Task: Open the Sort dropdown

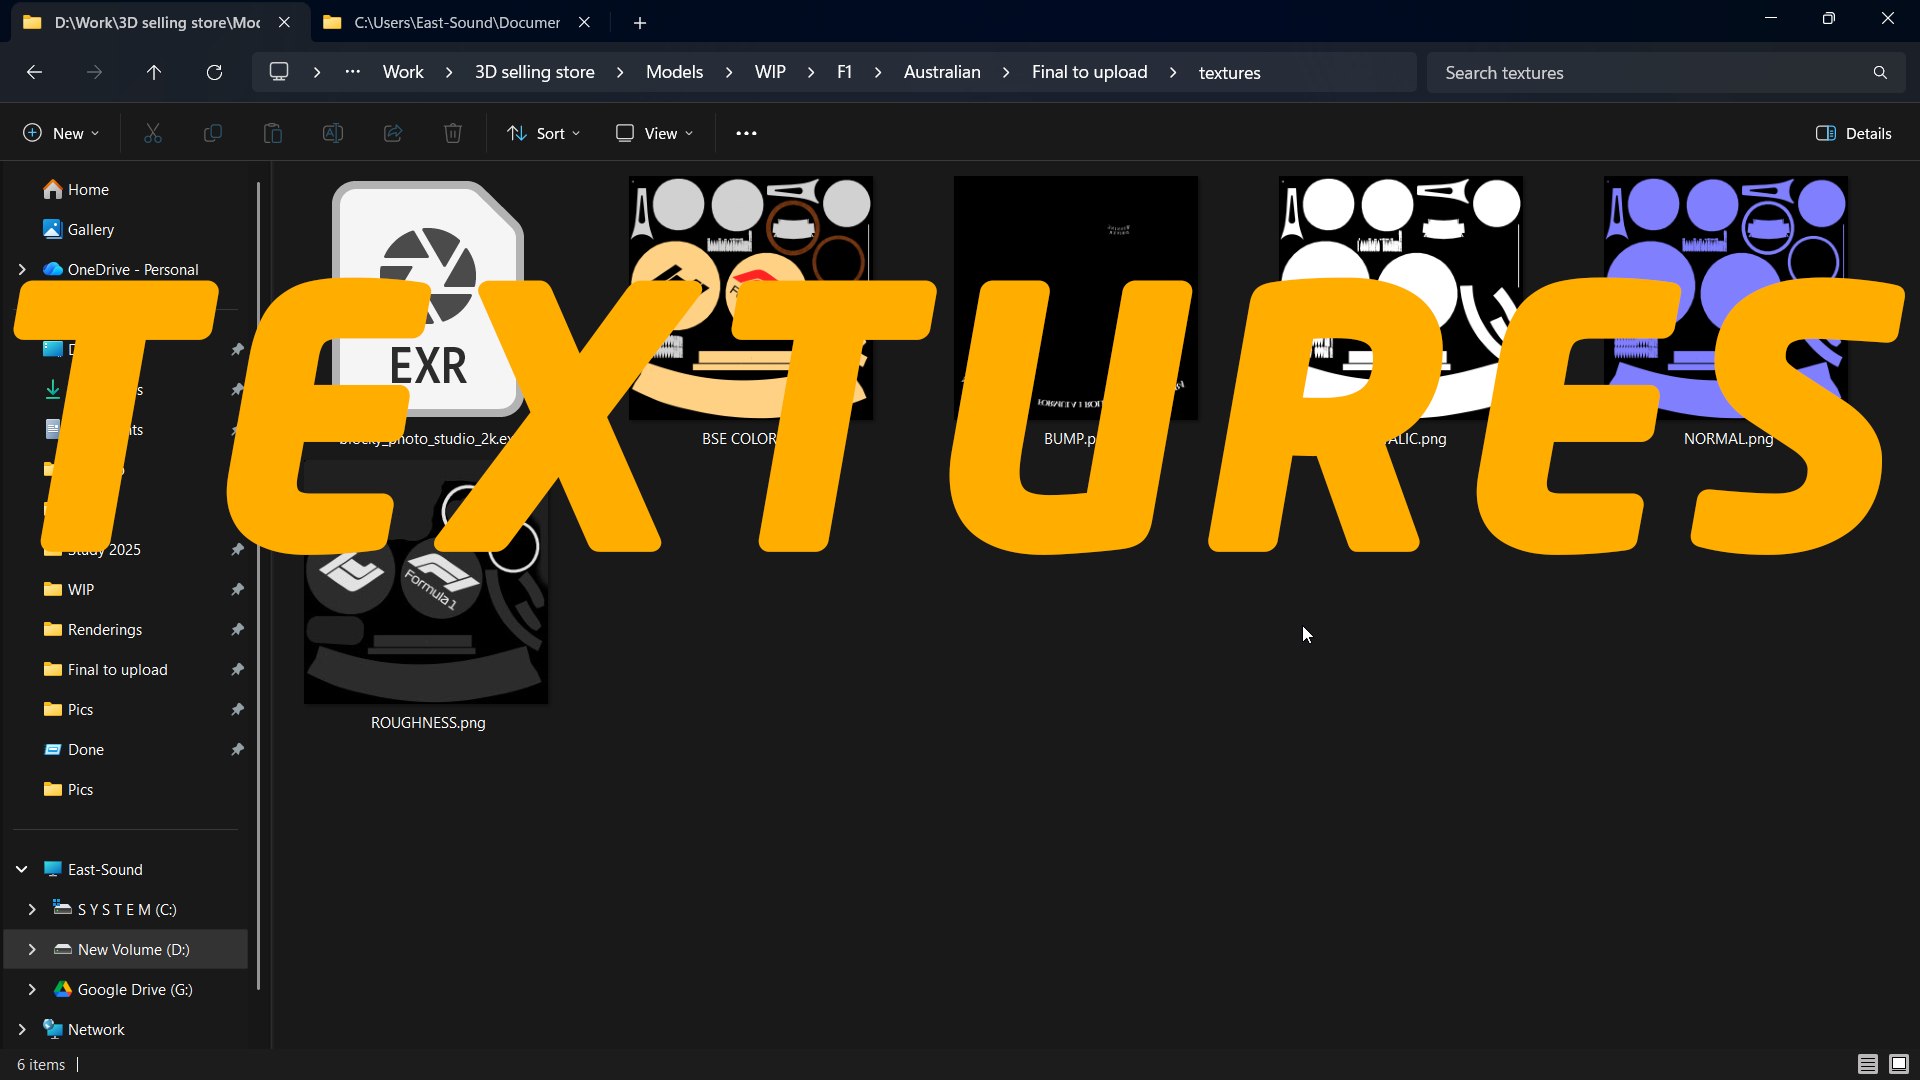Action: (x=544, y=133)
